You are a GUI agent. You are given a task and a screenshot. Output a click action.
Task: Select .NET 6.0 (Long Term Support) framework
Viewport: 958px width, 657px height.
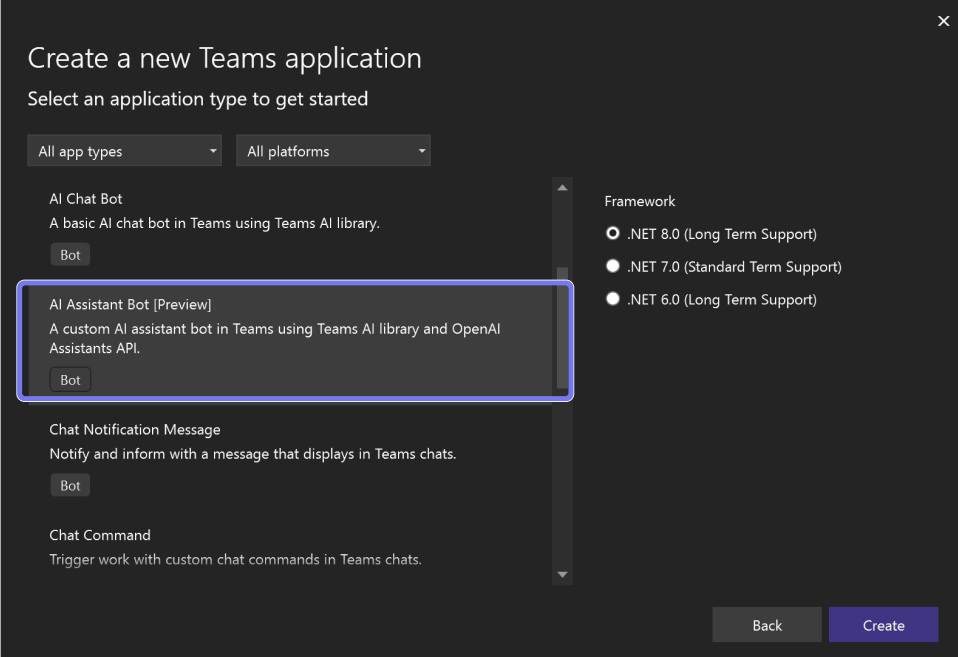point(613,300)
